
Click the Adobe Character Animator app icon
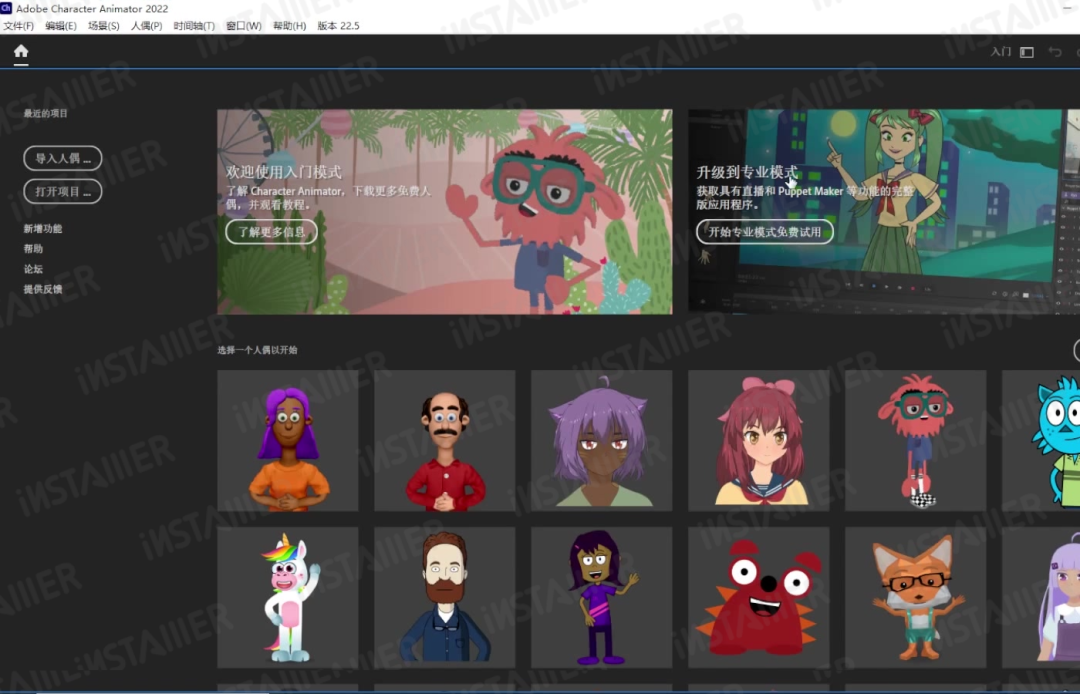6,8
